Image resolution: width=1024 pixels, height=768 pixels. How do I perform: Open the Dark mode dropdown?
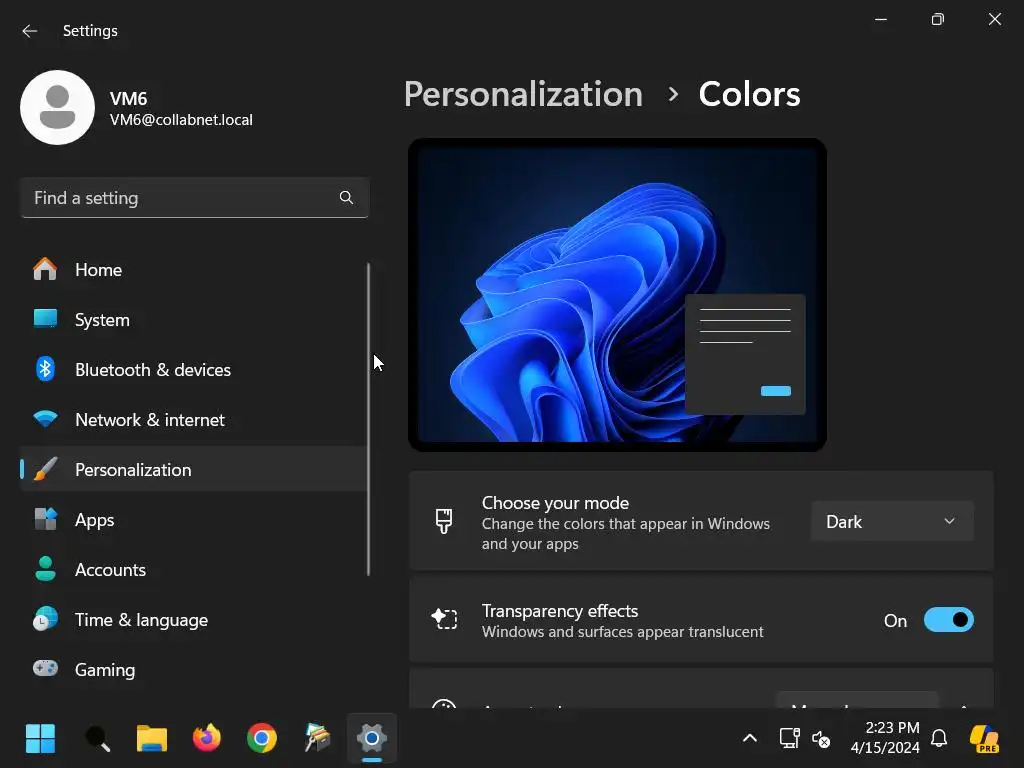(x=892, y=521)
